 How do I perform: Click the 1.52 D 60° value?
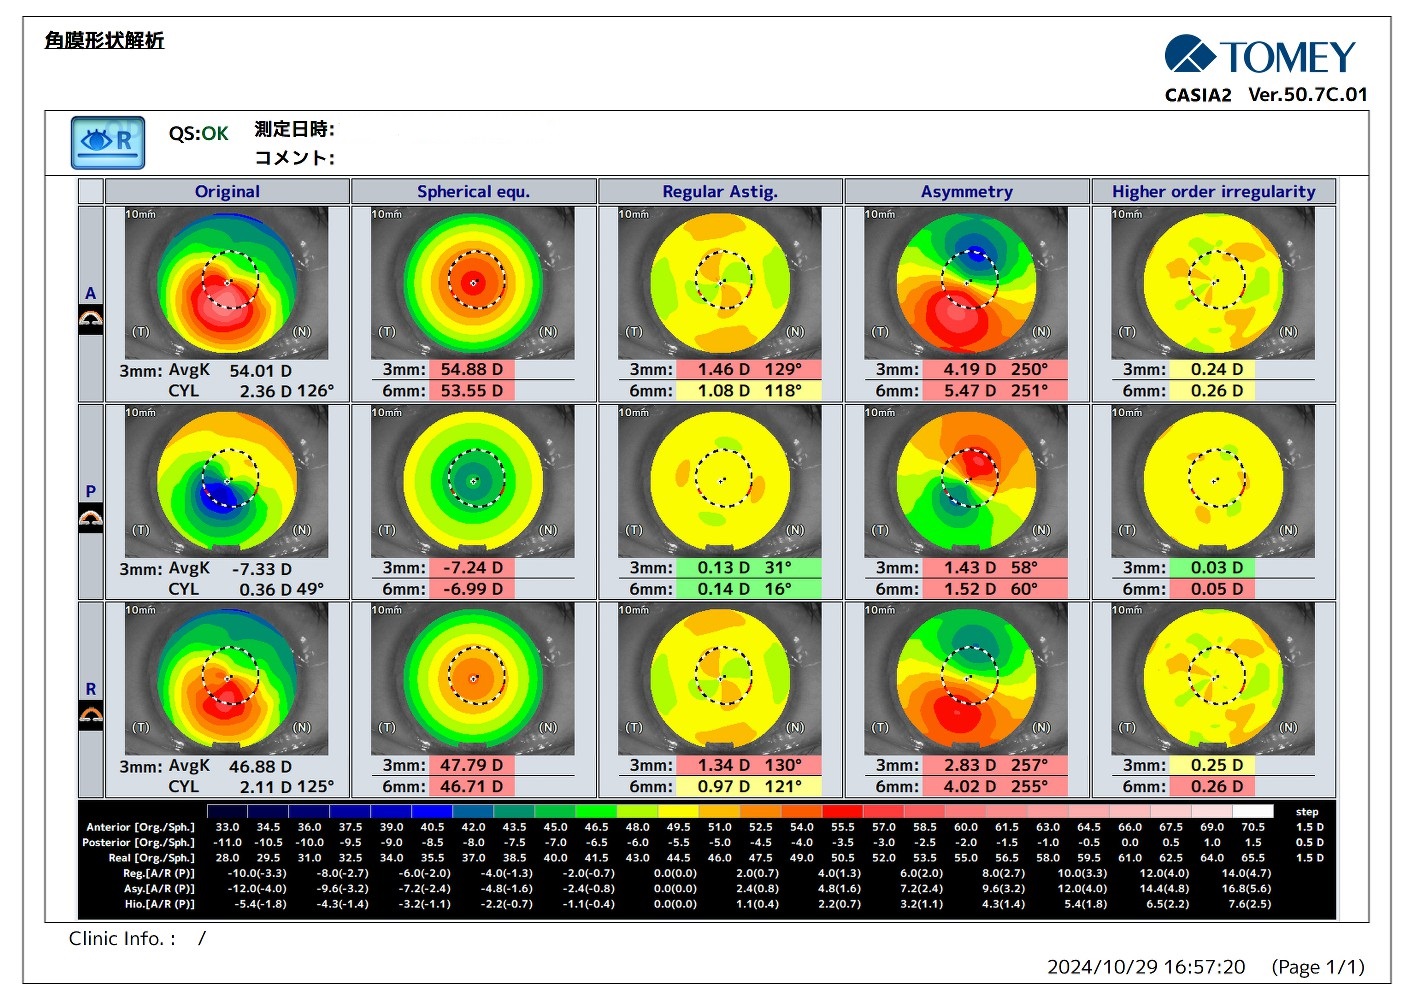(996, 588)
